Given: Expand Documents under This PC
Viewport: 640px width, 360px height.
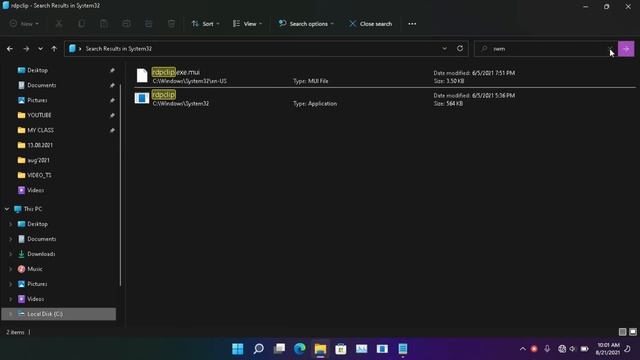Looking at the screenshot, I should [x=11, y=239].
